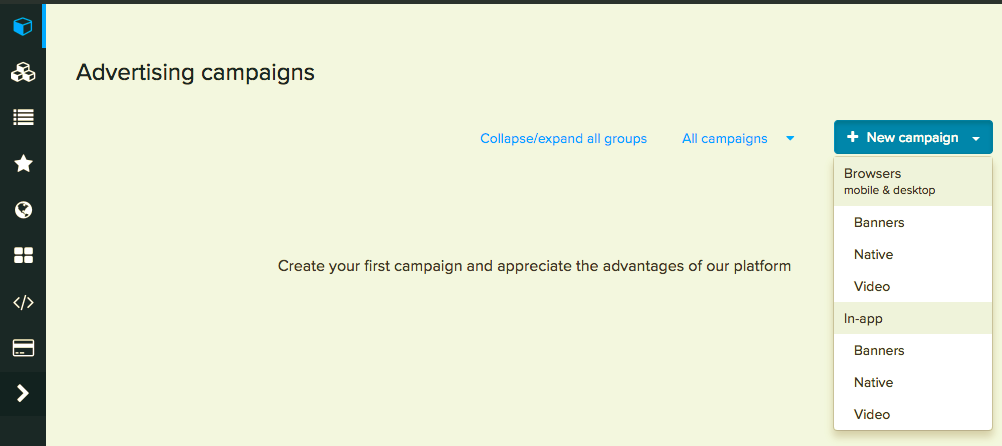The image size is (1002, 446).
Task: Open the stacked cubes sidebar section
Action: [22, 72]
